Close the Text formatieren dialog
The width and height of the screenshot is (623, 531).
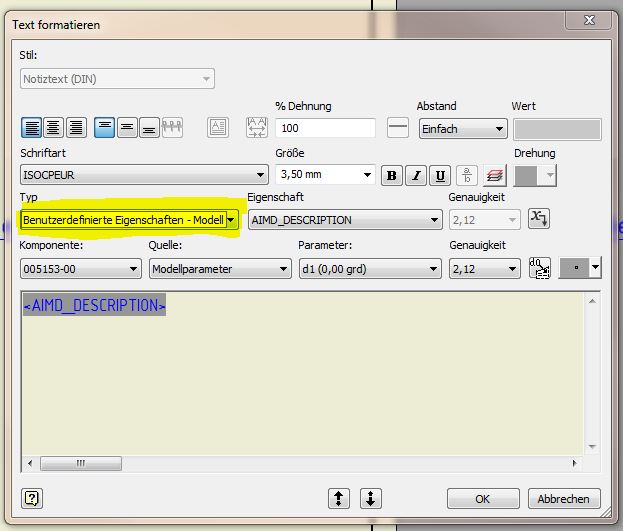[x=589, y=20]
